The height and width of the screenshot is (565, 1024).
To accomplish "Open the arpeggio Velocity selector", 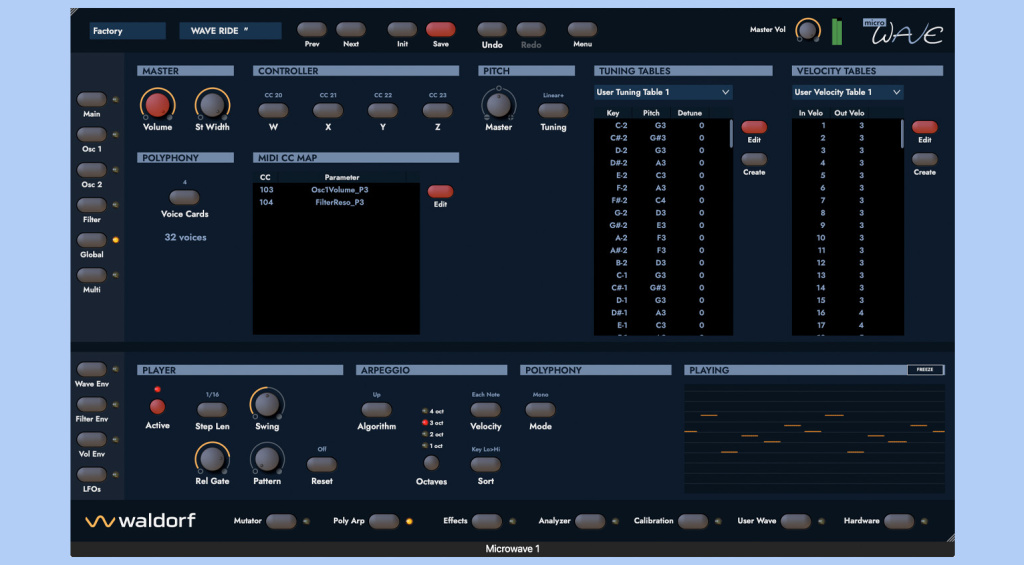I will pos(485,410).
